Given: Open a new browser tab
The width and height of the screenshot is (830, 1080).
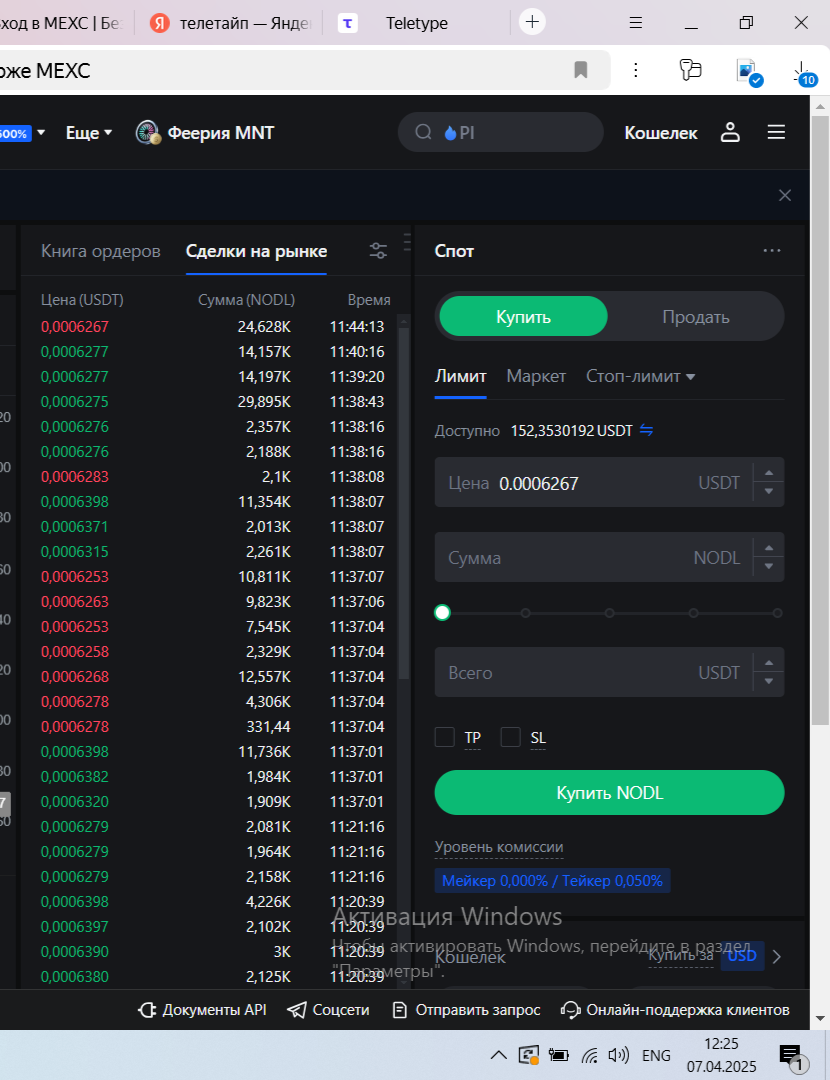Looking at the screenshot, I should pos(532,23).
